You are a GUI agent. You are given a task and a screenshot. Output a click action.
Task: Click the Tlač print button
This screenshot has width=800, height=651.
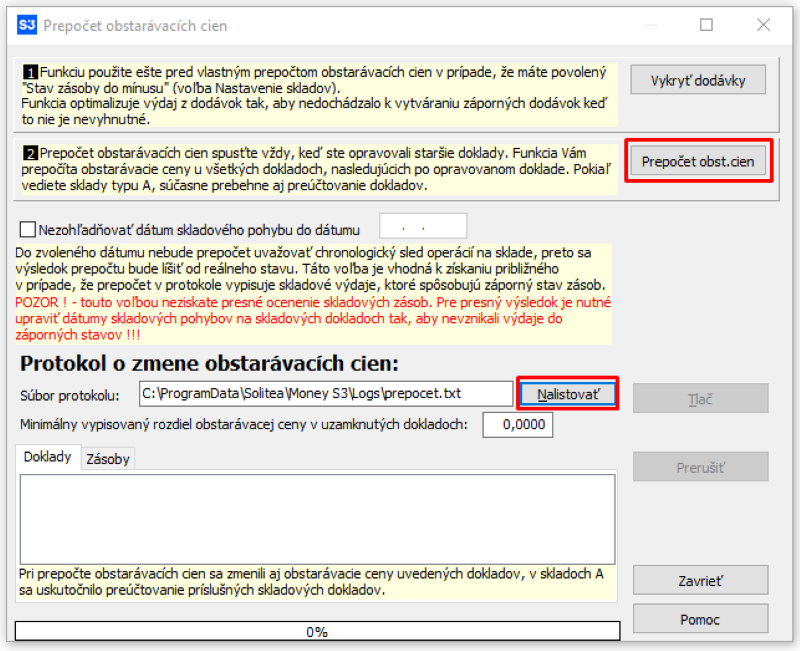coord(700,398)
